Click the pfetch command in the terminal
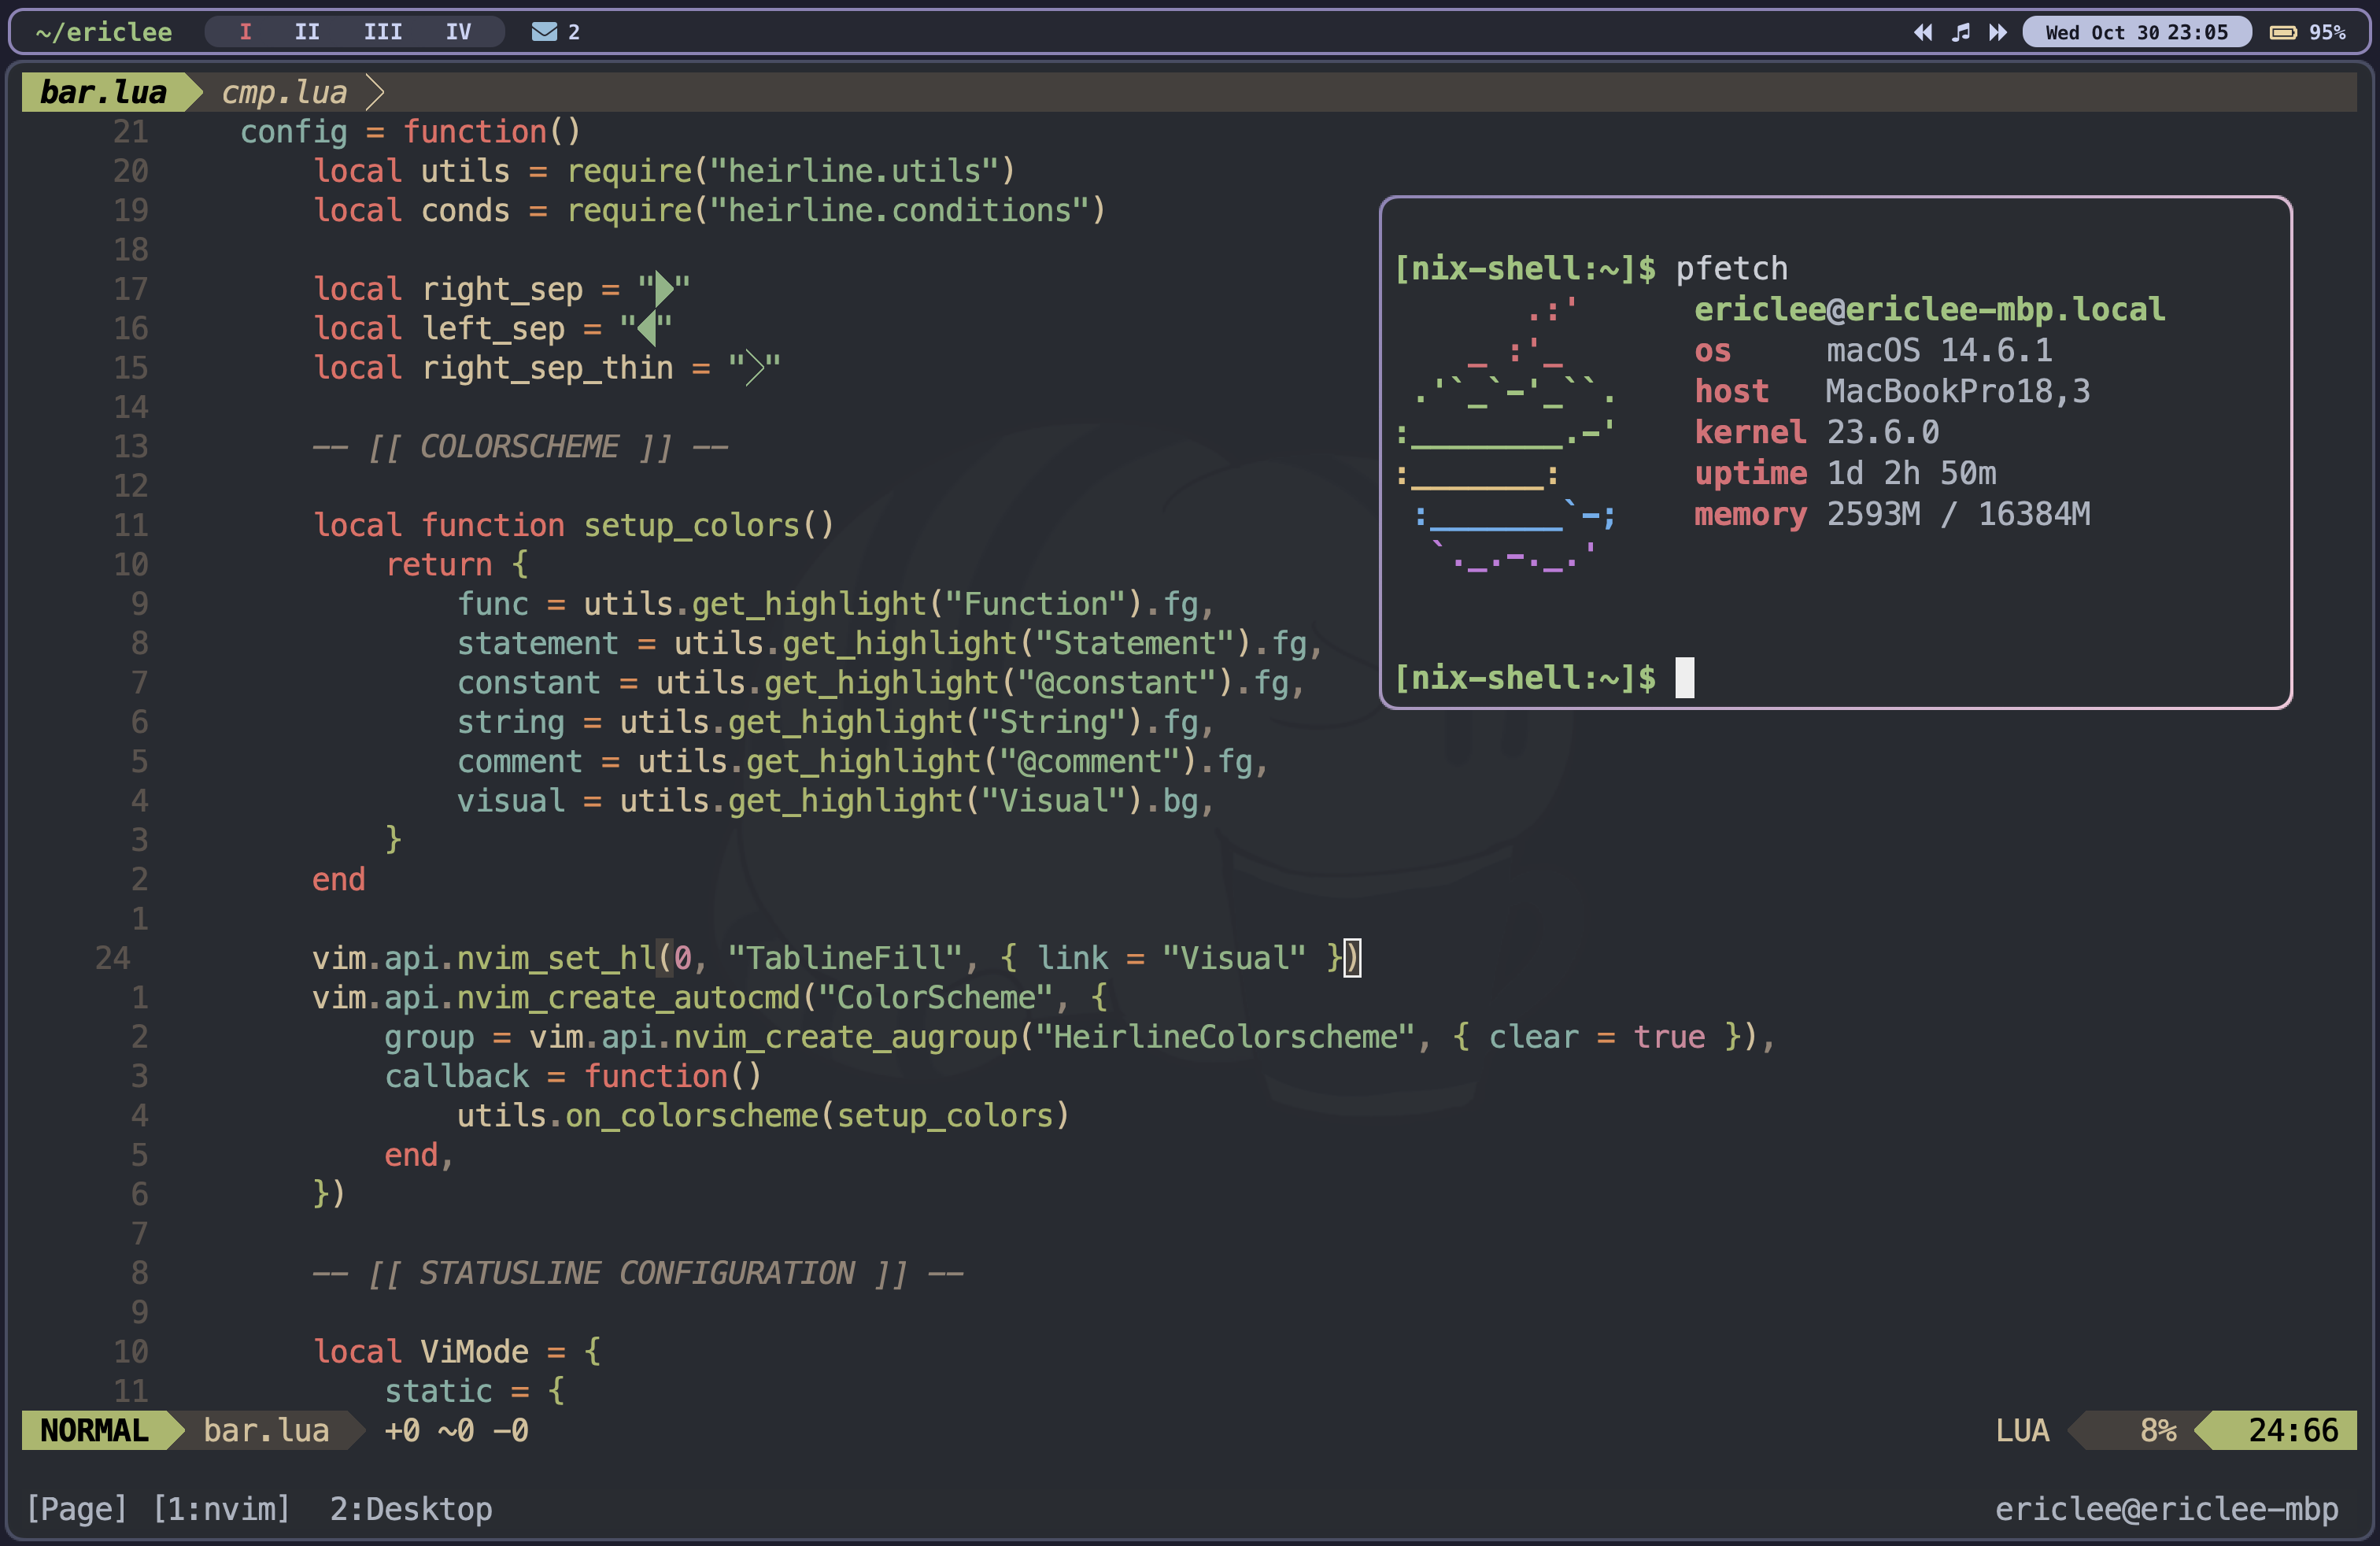 [1731, 268]
